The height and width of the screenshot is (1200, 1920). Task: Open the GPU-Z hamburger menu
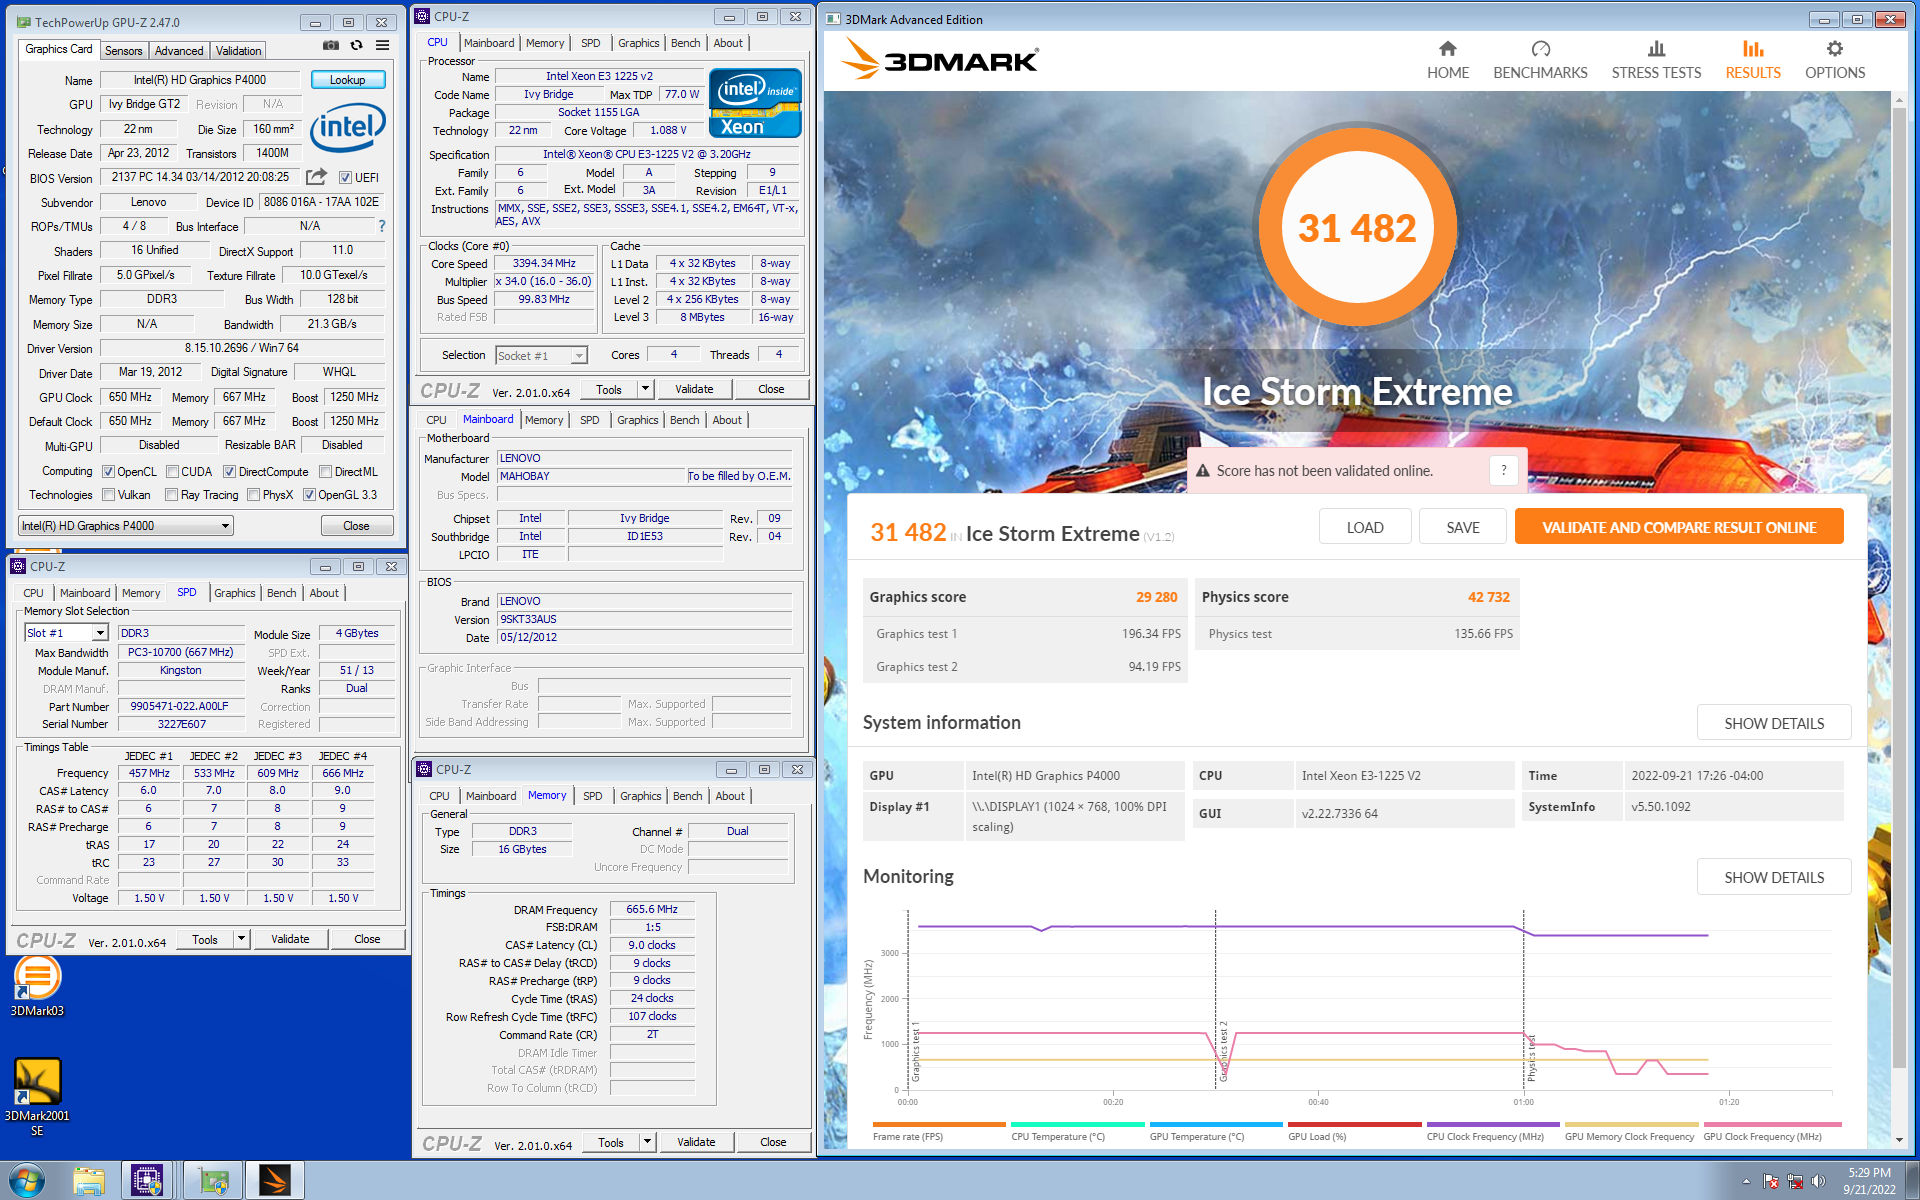(382, 46)
